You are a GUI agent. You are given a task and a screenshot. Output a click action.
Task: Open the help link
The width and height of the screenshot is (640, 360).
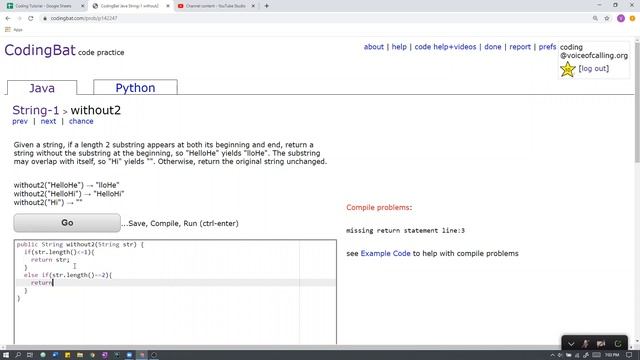399,47
